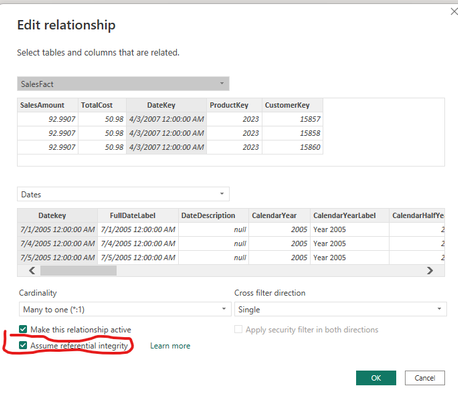Open the Learn more link
Viewport: 458px width, 400px height.
pos(170,346)
